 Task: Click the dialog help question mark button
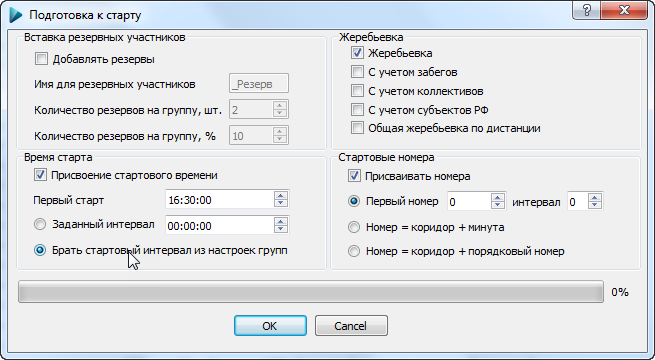[x=586, y=10]
